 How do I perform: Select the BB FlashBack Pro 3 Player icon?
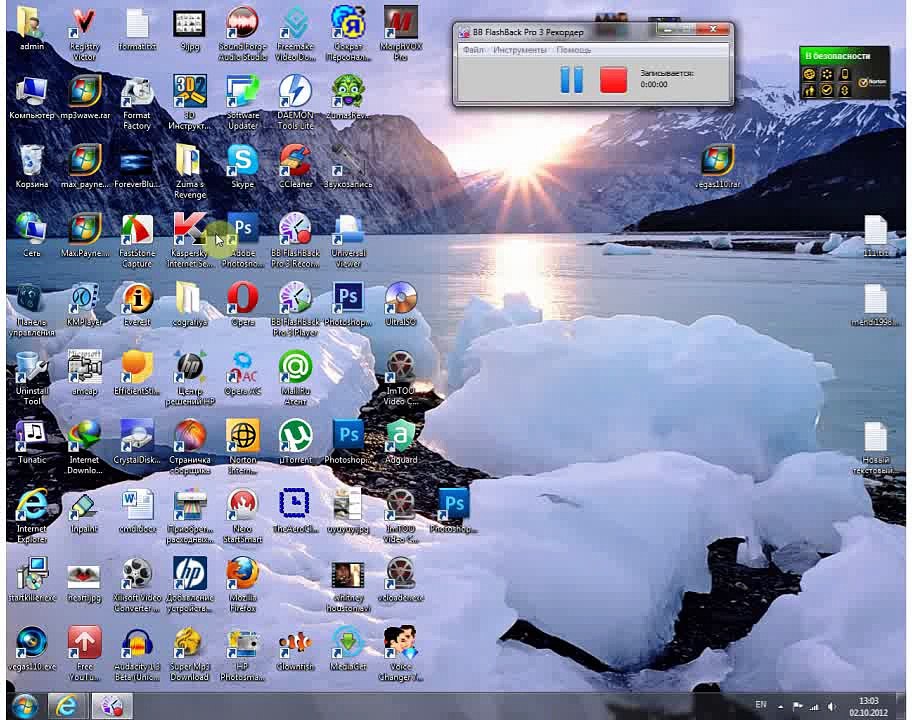point(295,309)
